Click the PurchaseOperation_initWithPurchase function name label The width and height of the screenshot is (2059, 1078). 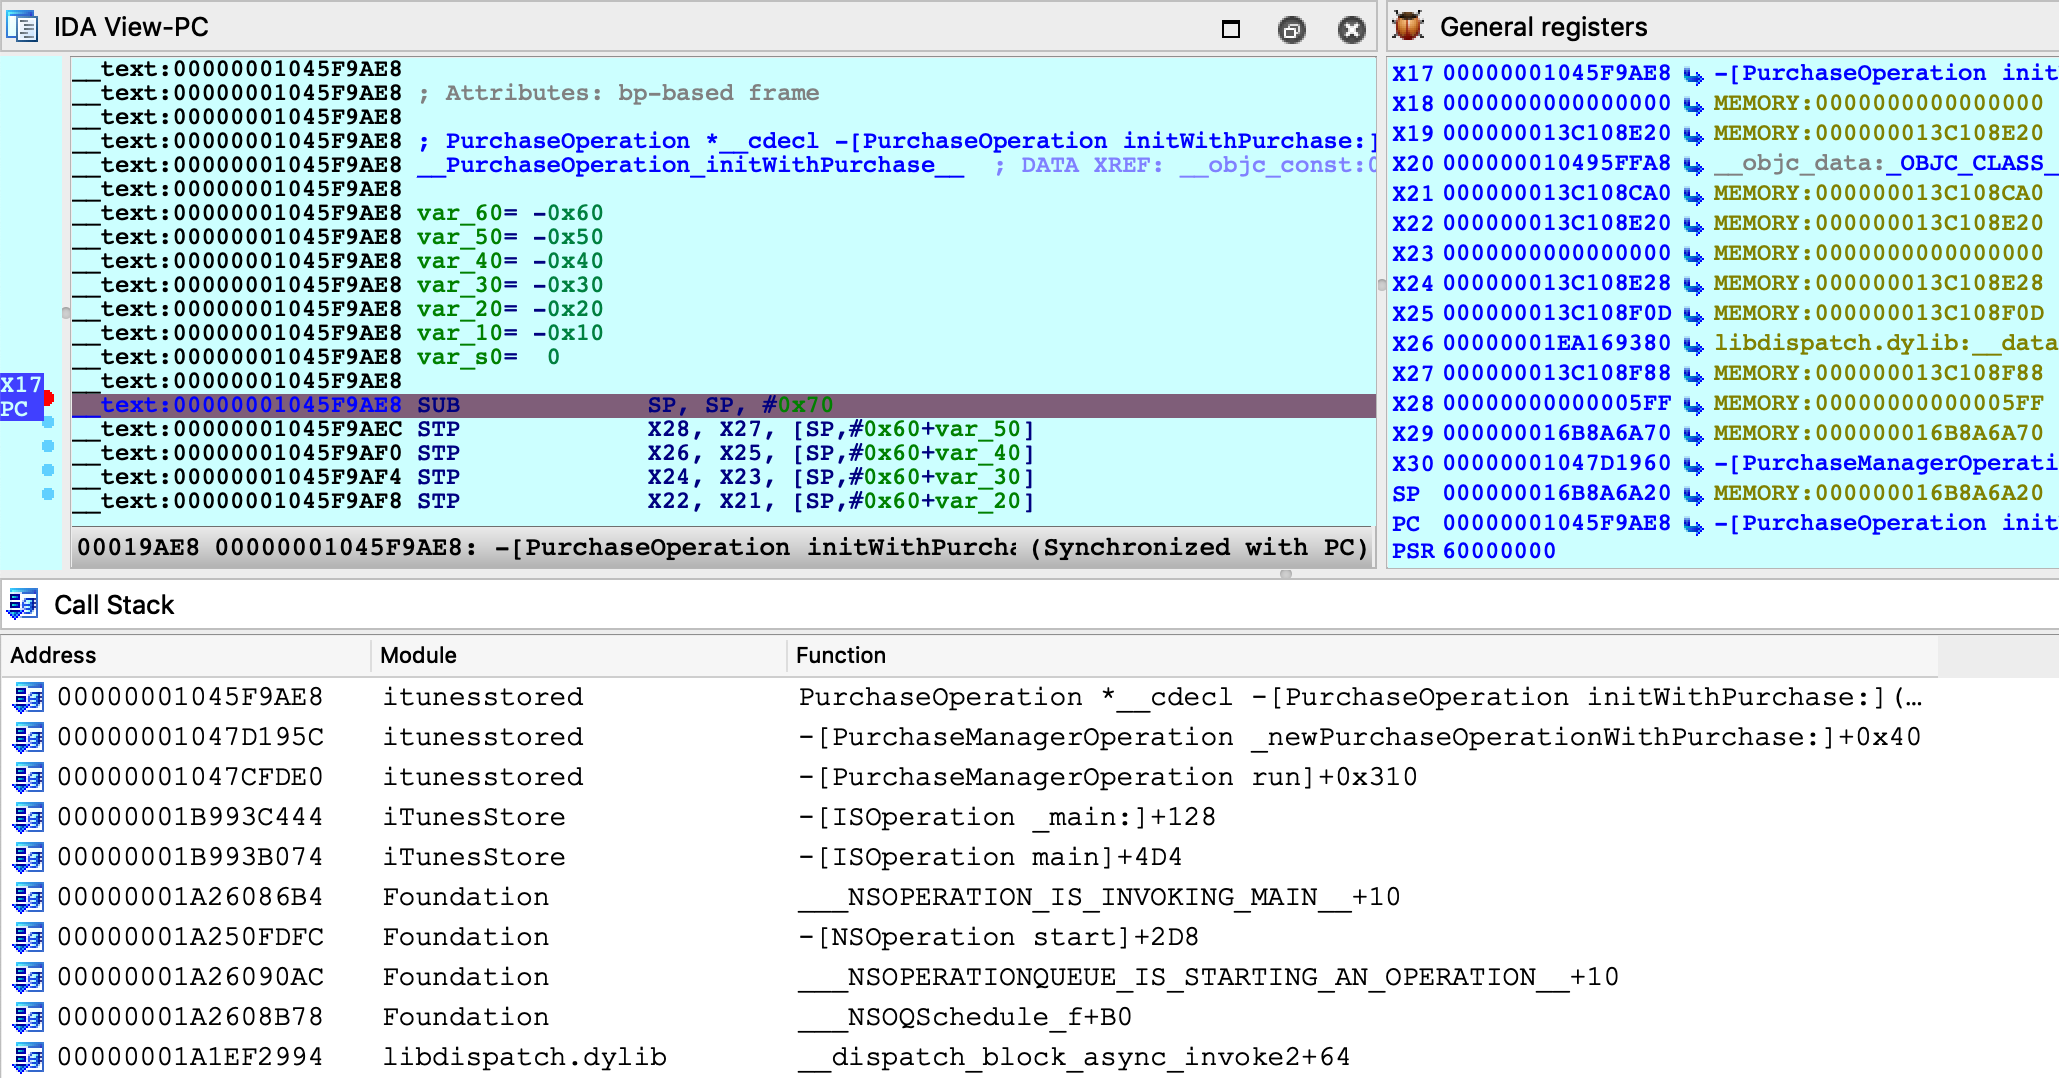(690, 166)
